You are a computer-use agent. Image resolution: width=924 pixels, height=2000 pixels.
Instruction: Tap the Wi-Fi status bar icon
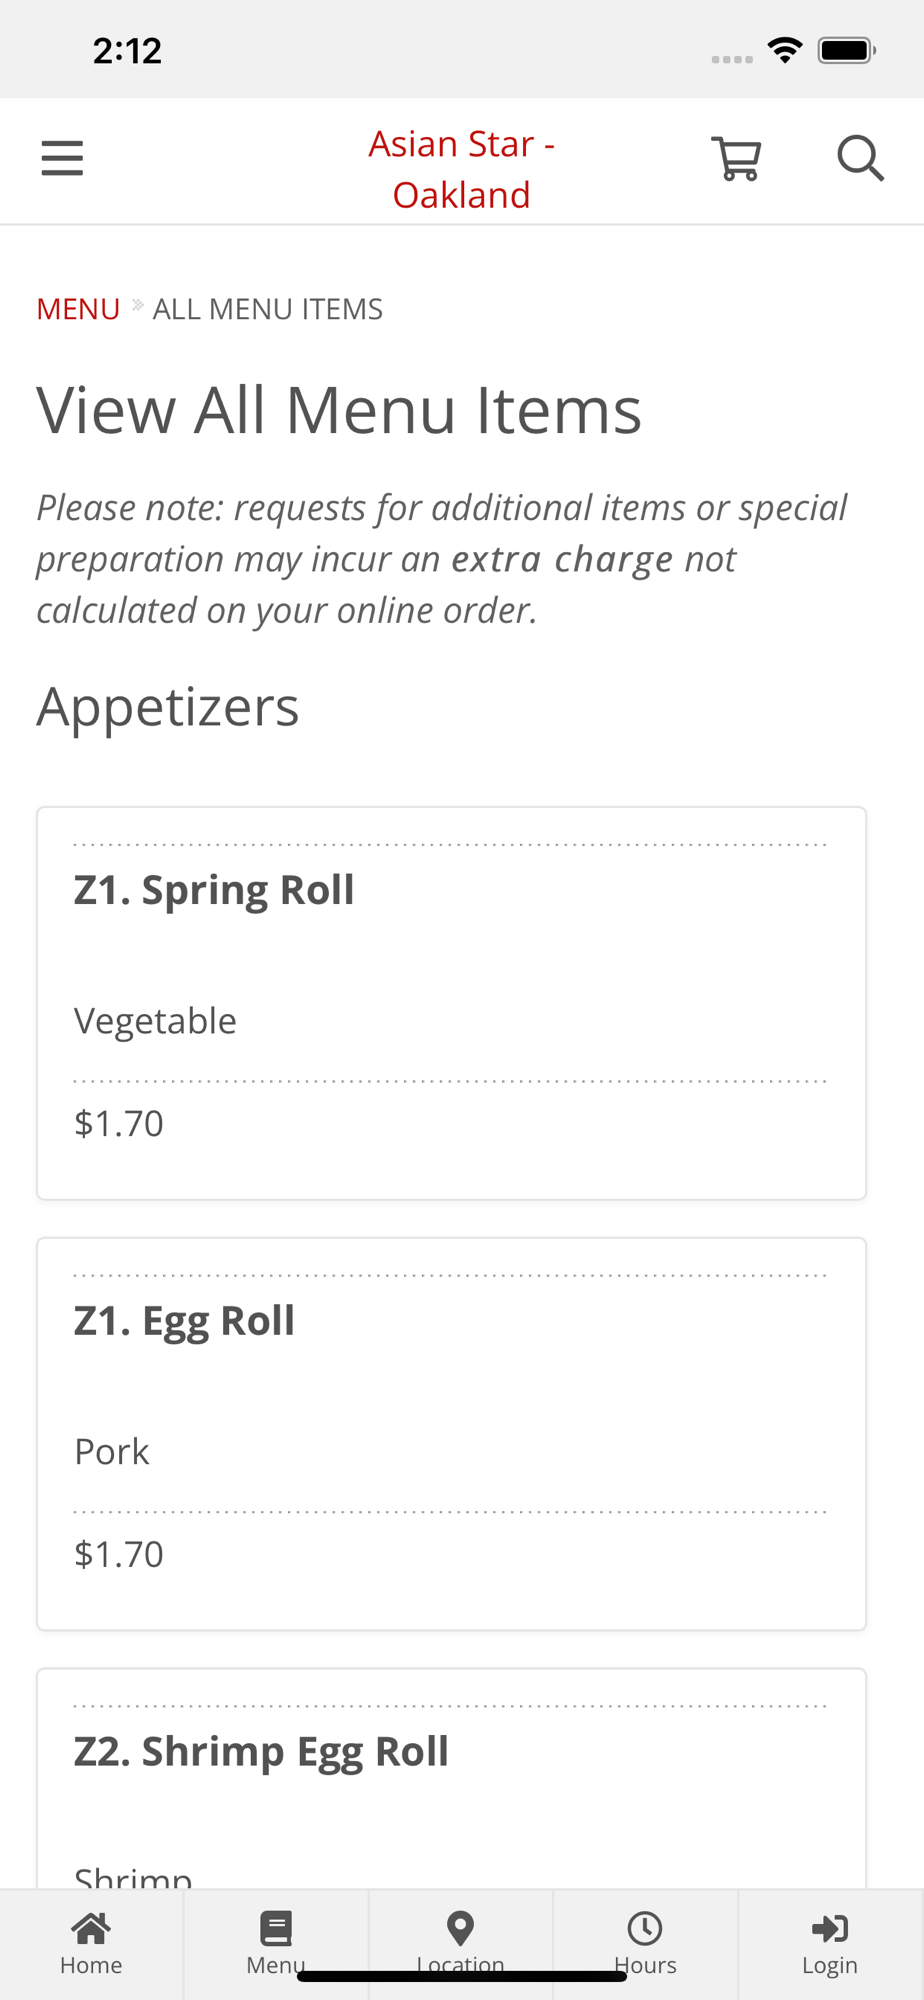coord(785,50)
